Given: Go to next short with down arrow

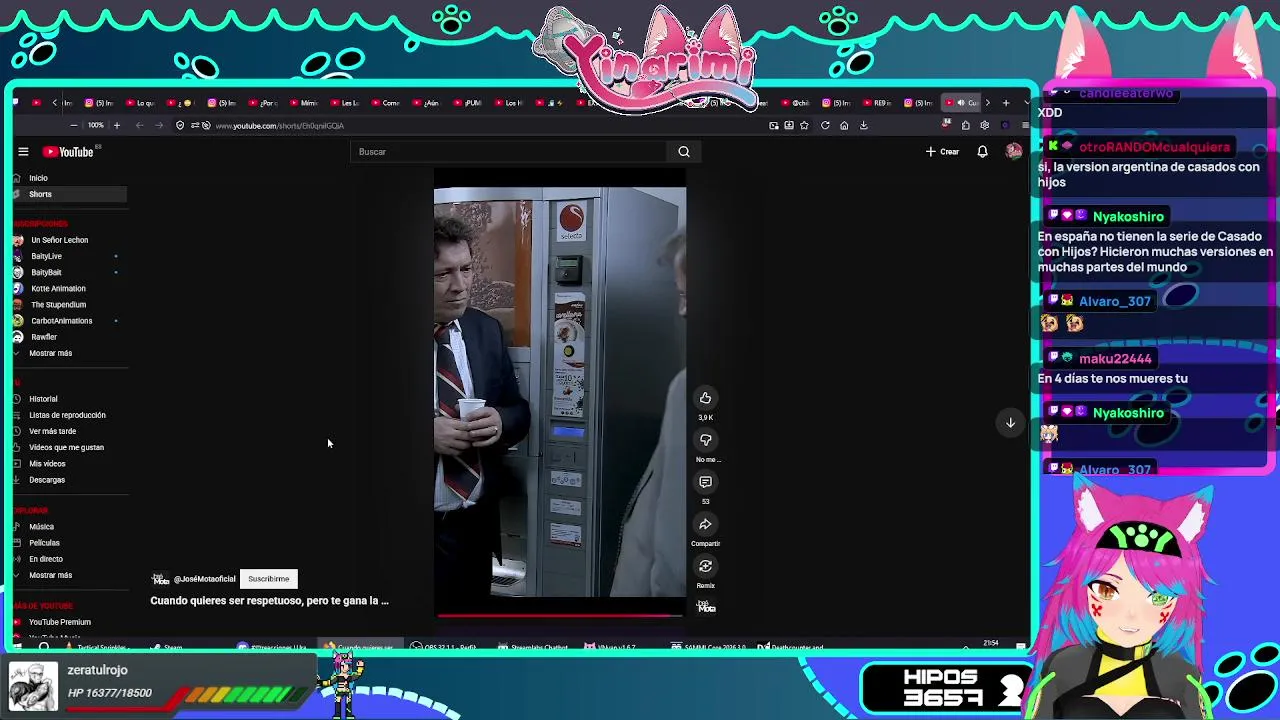Looking at the screenshot, I should click(1010, 423).
